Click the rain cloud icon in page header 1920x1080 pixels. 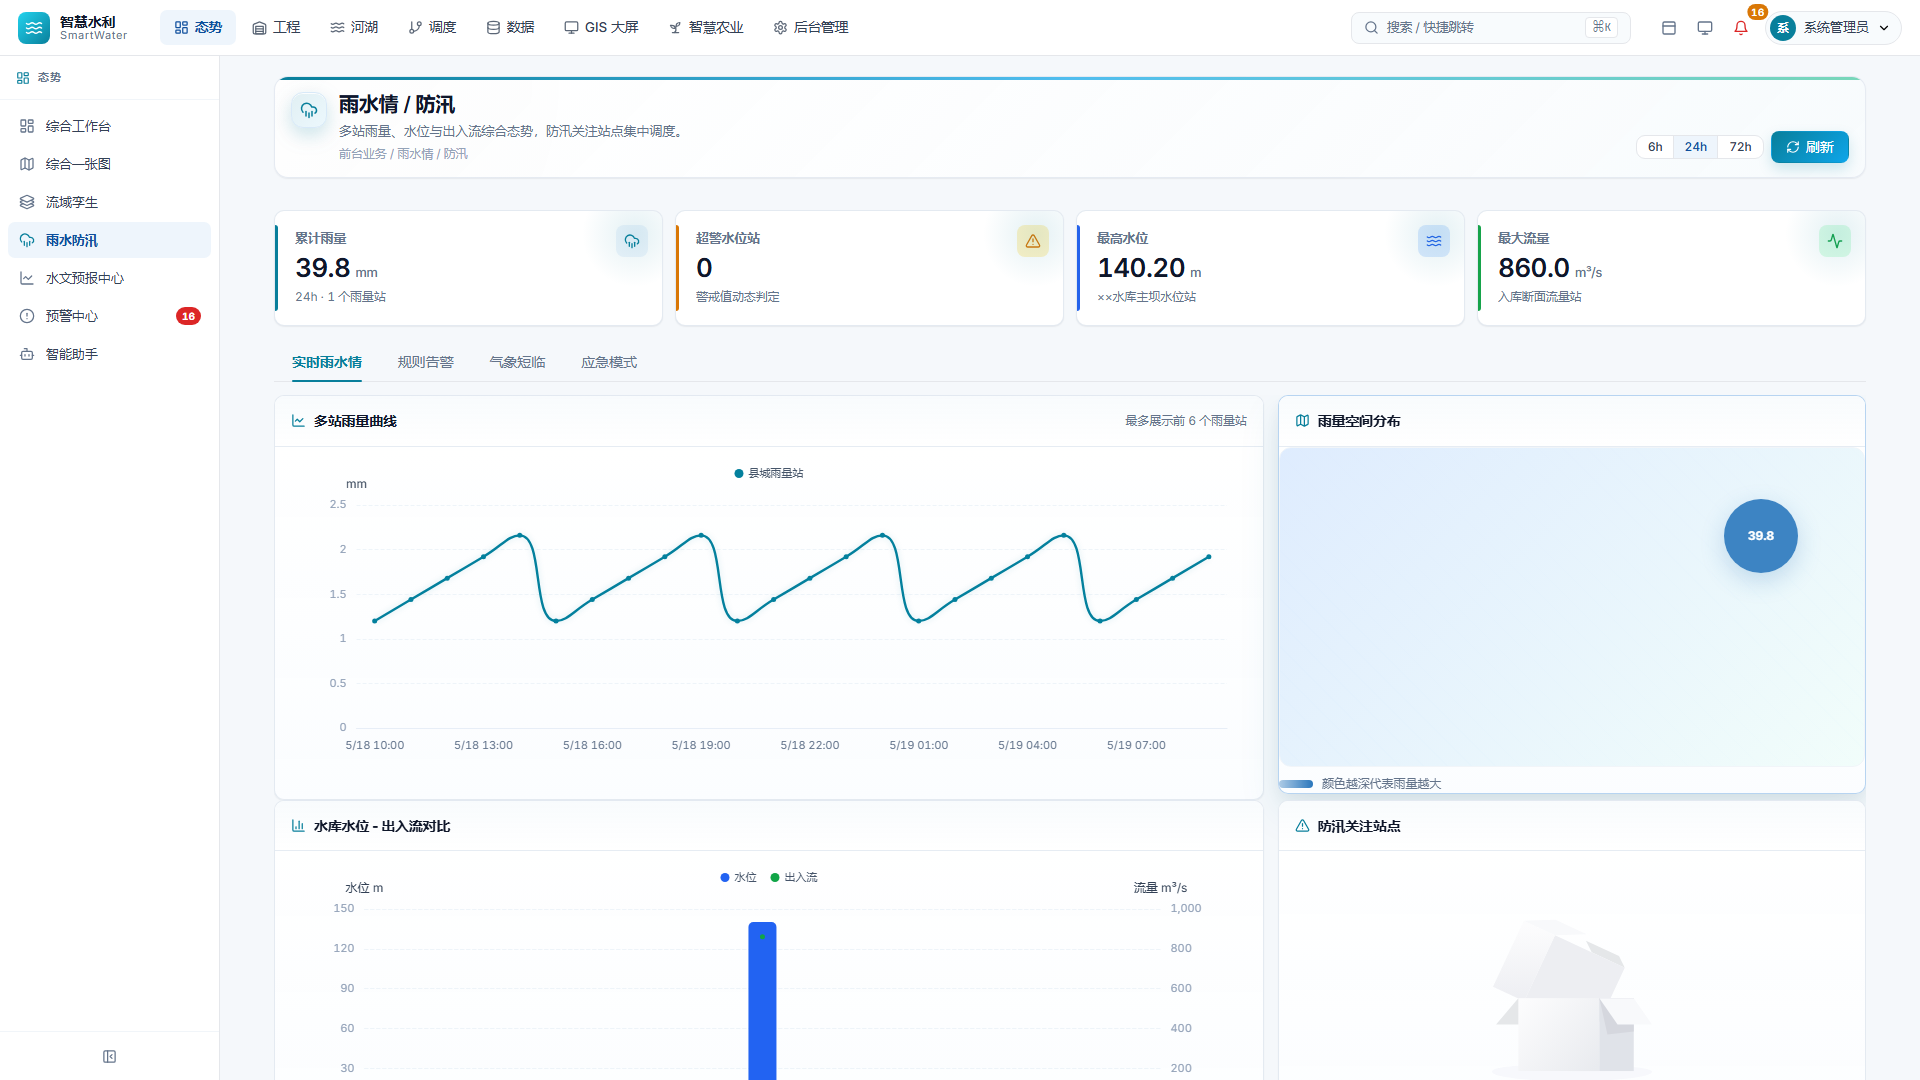[x=309, y=110]
